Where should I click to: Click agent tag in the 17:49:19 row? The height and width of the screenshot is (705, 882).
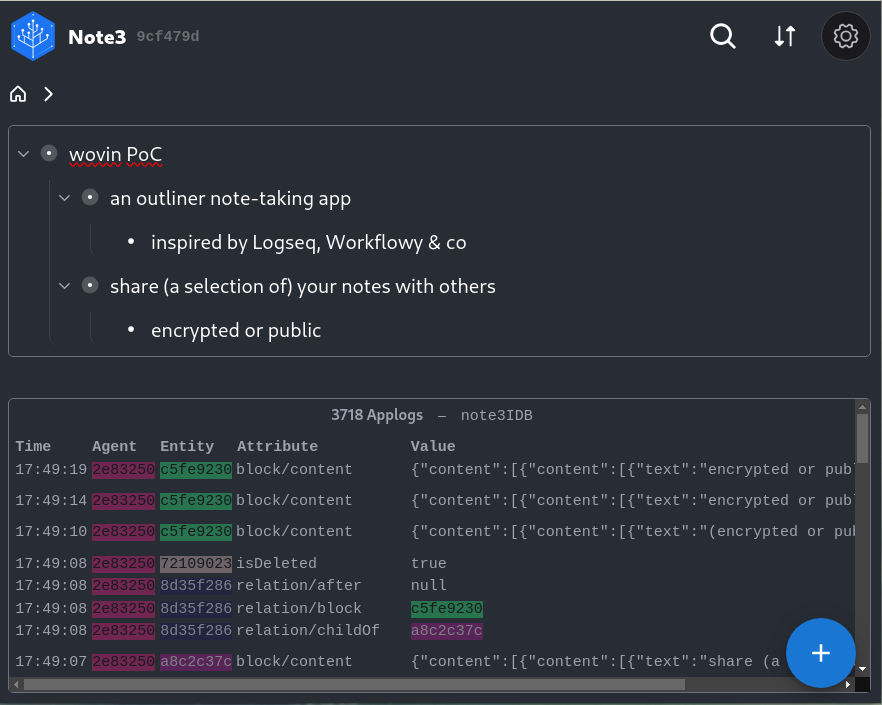123,469
